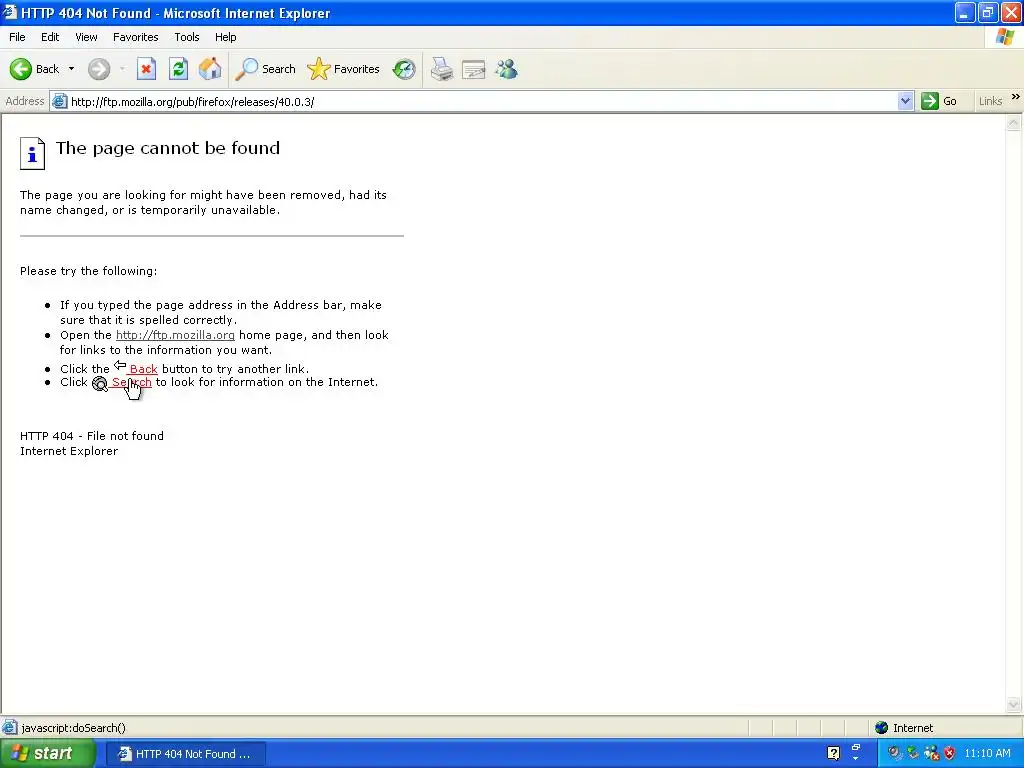Click the Search link in page

pyautogui.click(x=131, y=382)
